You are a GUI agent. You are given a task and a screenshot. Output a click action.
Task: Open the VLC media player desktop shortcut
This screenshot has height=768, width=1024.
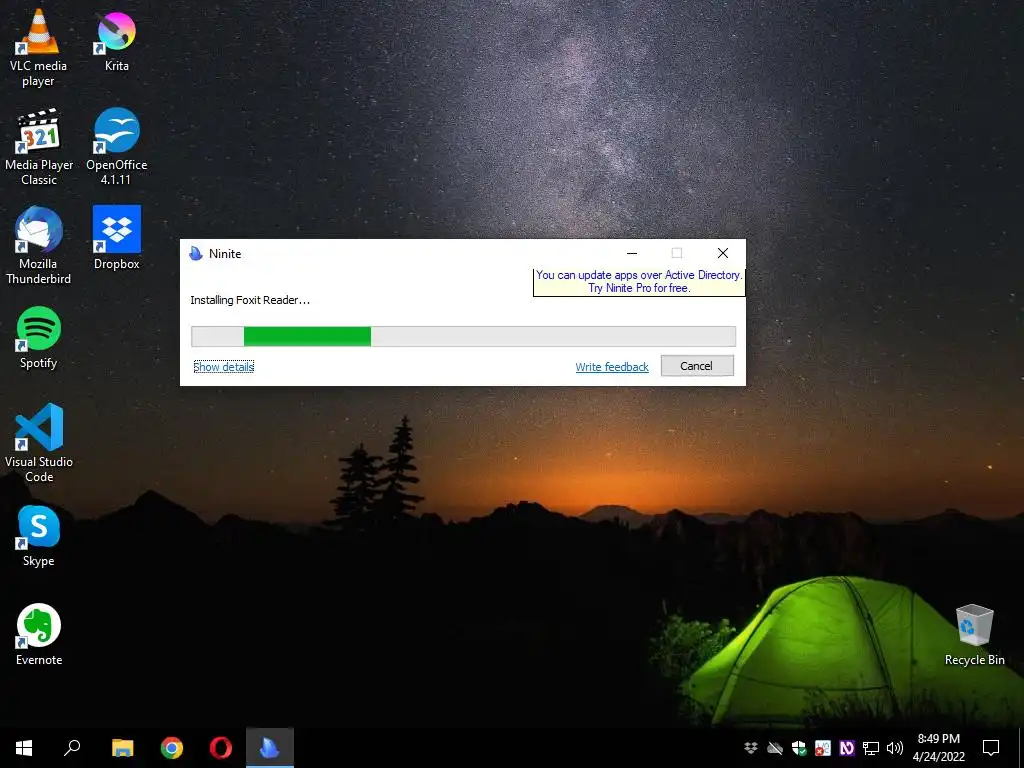coord(39,48)
